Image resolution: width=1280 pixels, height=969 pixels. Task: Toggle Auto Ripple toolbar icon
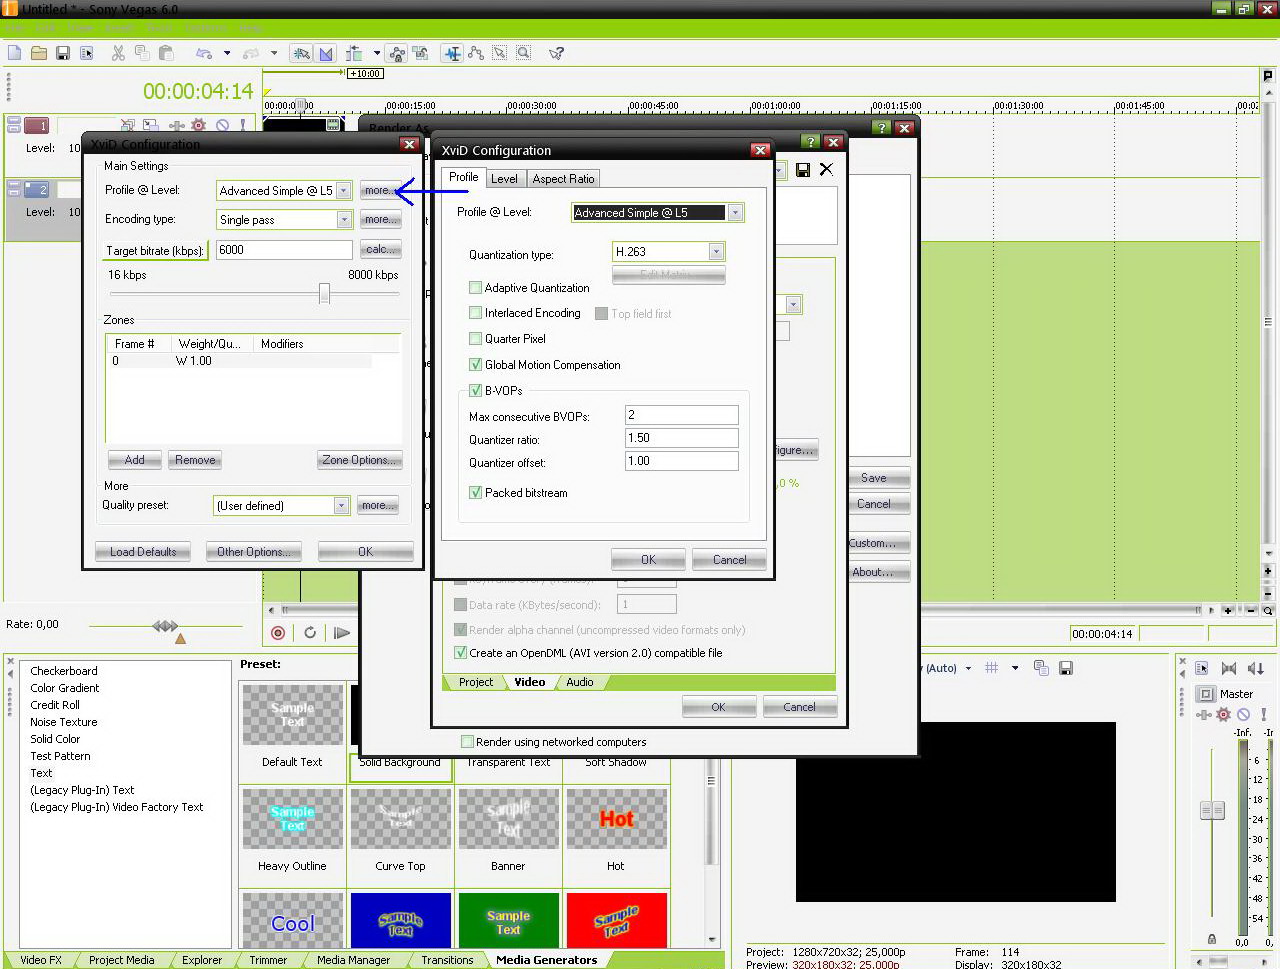coord(354,53)
